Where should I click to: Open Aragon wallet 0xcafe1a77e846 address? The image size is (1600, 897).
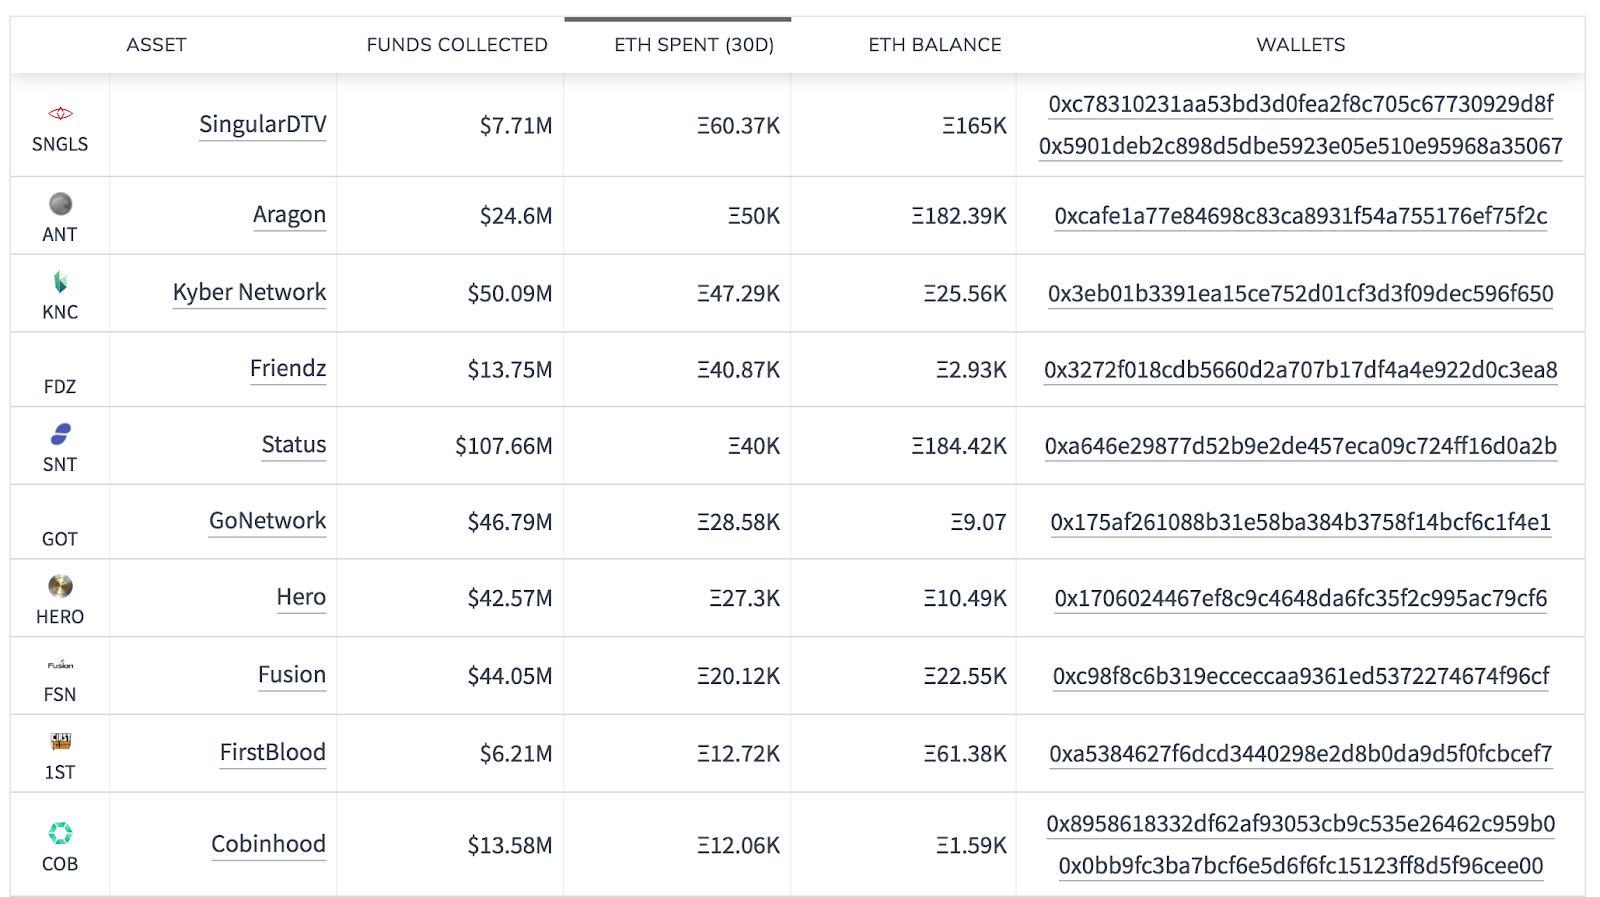pos(1301,216)
